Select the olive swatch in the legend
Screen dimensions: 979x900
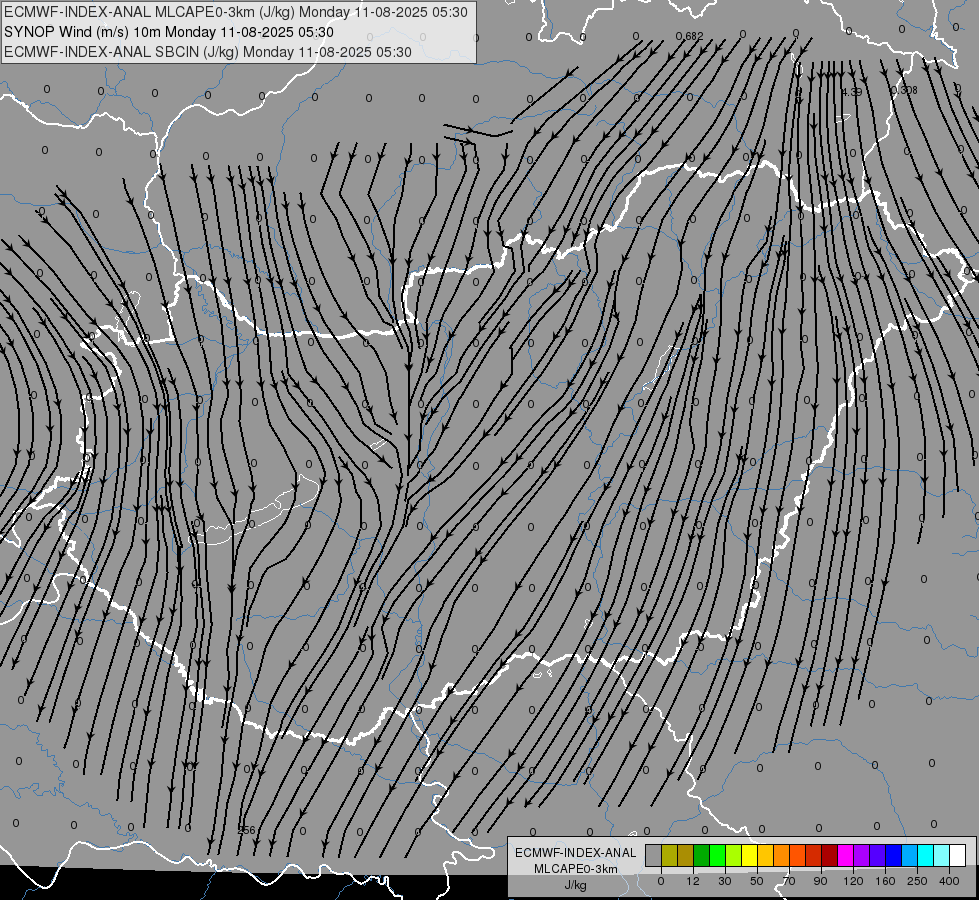pyautogui.click(x=669, y=855)
